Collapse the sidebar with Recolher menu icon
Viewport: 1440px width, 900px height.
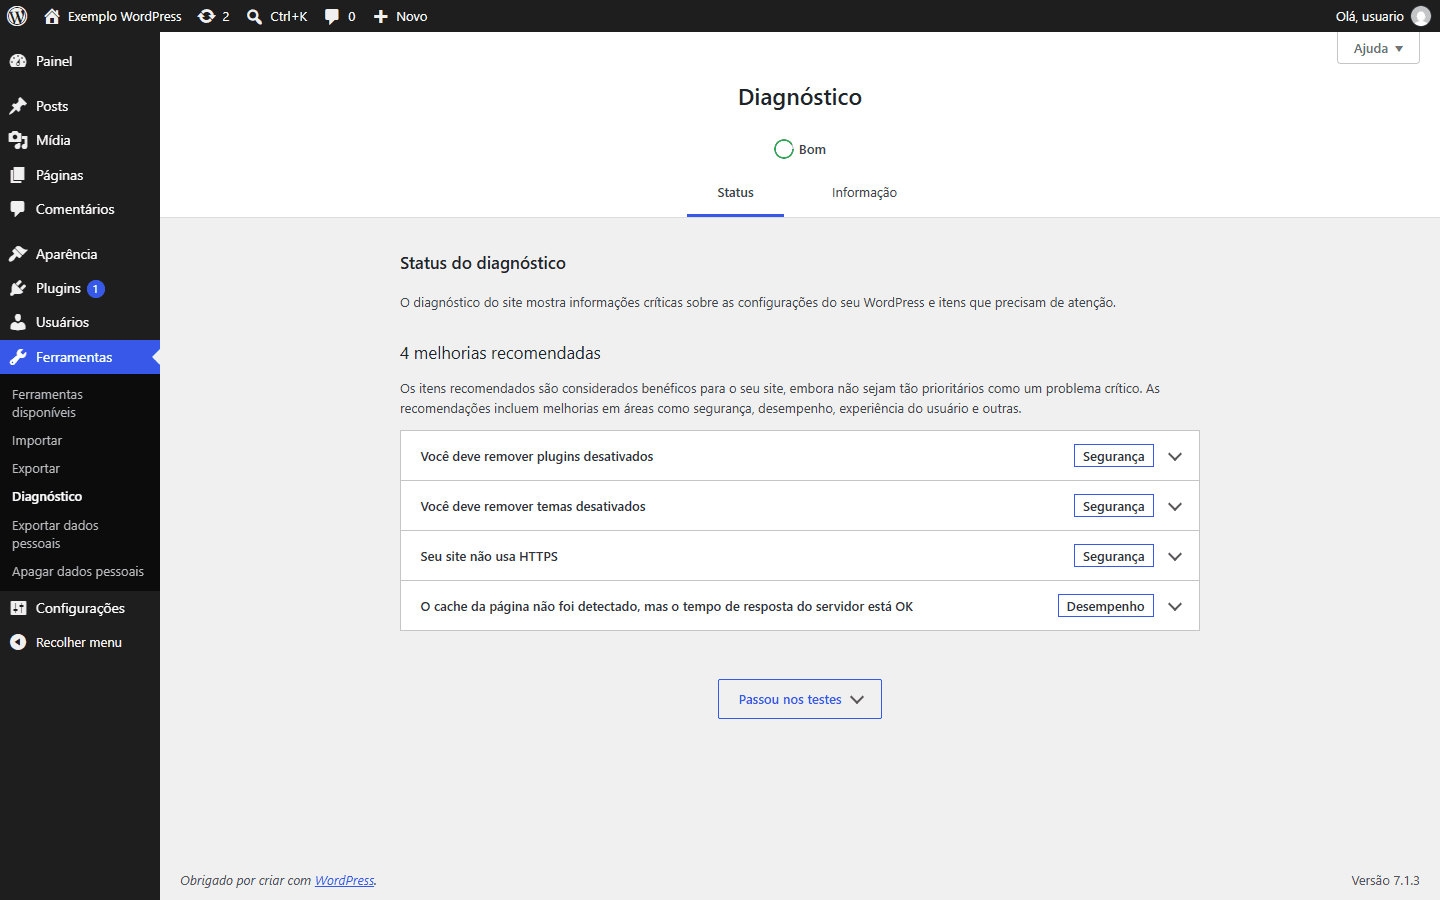(18, 642)
